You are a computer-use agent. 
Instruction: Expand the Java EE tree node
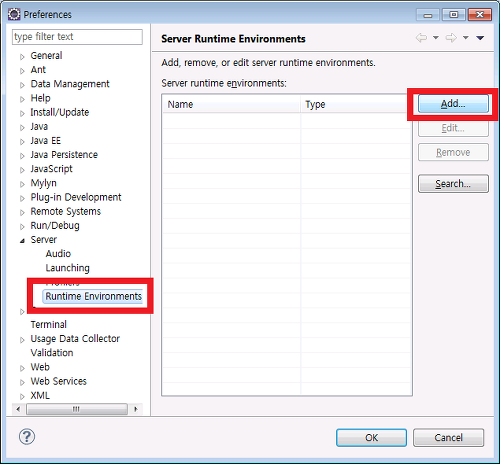(x=22, y=142)
